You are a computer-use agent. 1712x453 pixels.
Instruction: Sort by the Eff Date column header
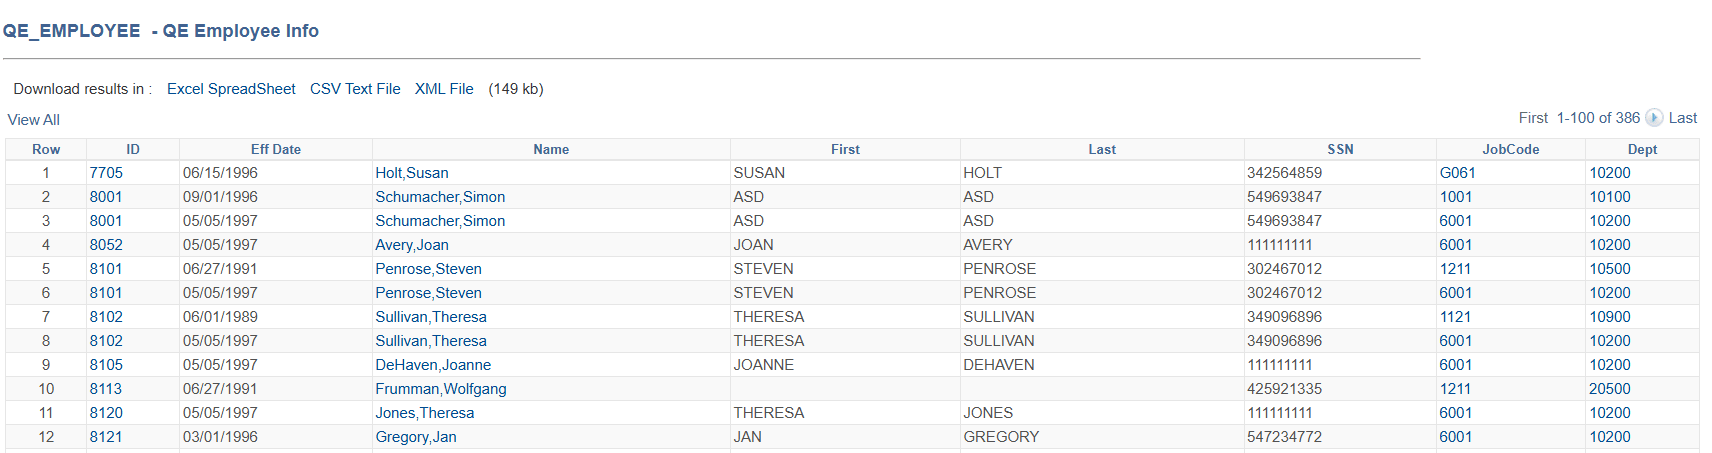point(276,149)
